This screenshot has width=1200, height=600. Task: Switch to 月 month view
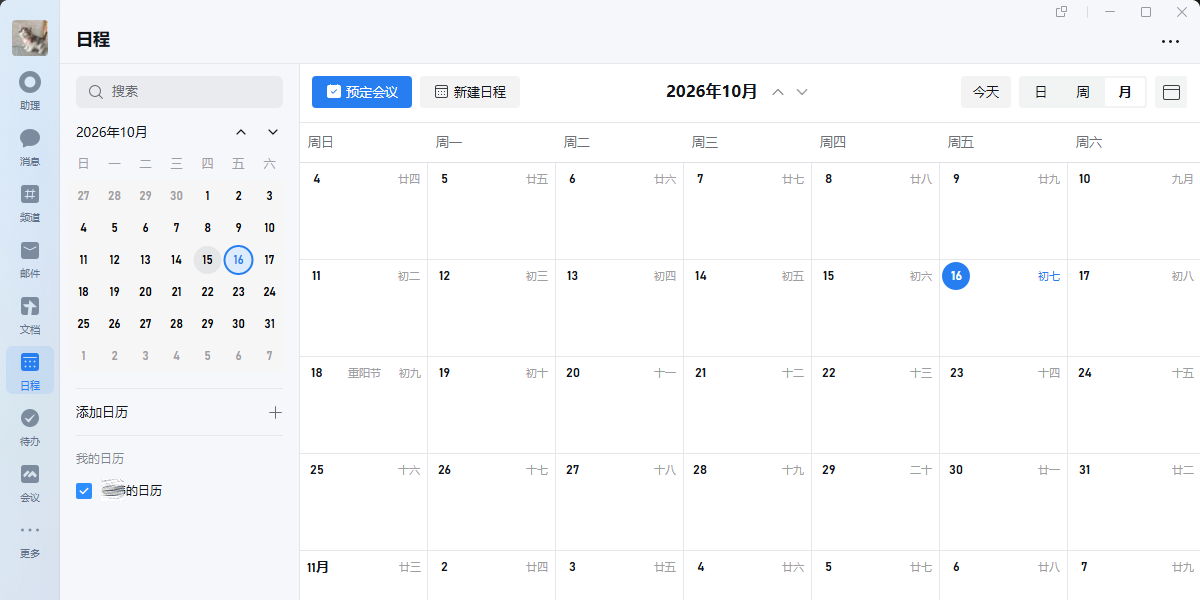click(1125, 92)
